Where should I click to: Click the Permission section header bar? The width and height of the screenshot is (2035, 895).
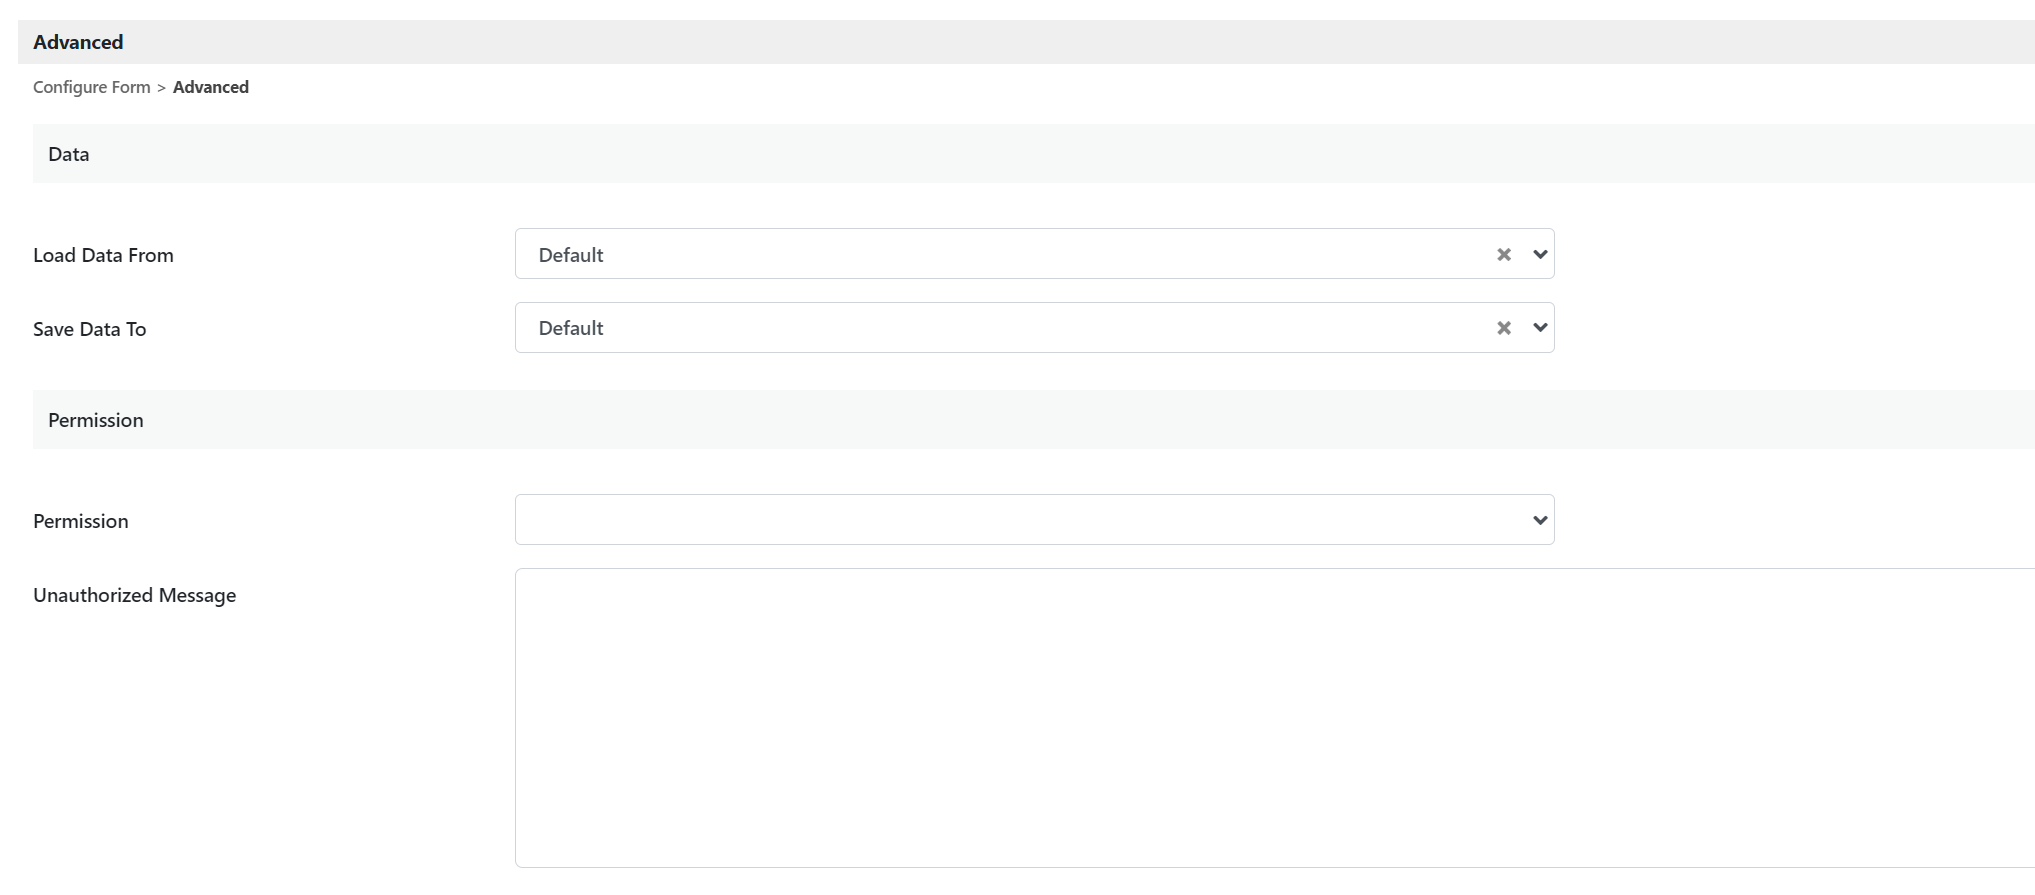(x=1000, y=420)
